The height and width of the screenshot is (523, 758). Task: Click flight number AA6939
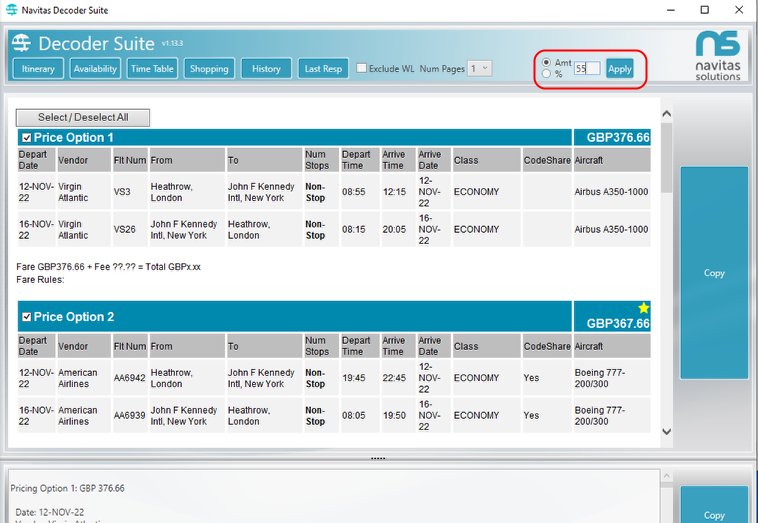130,415
